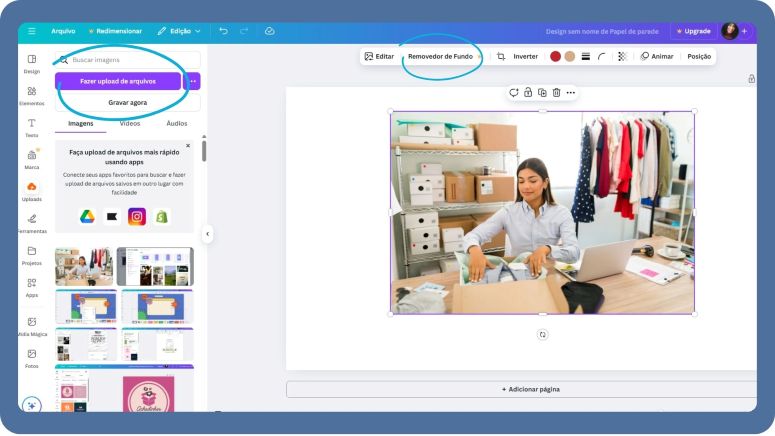
Task: Click the crop icon in toolbar
Action: click(x=501, y=57)
